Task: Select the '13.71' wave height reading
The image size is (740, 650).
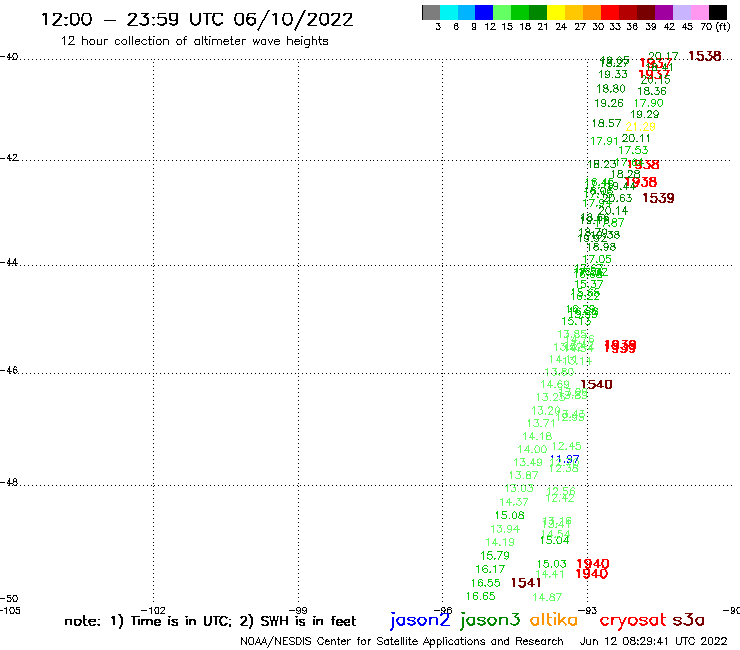Action: (541, 423)
